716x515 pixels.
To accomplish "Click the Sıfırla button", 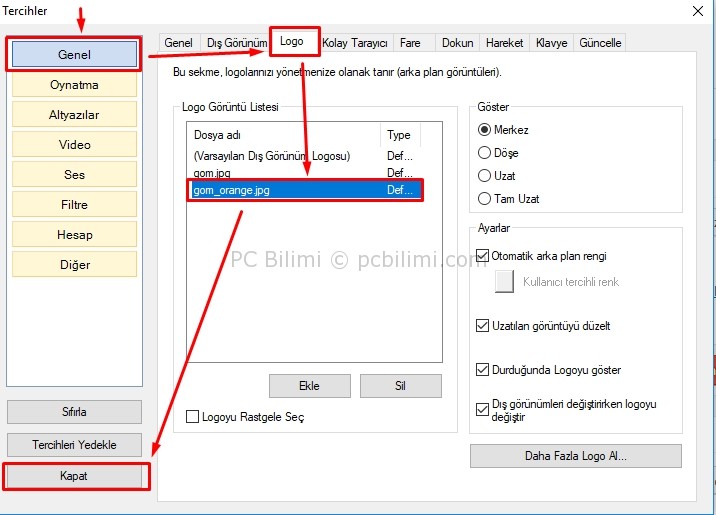I will (x=74, y=412).
